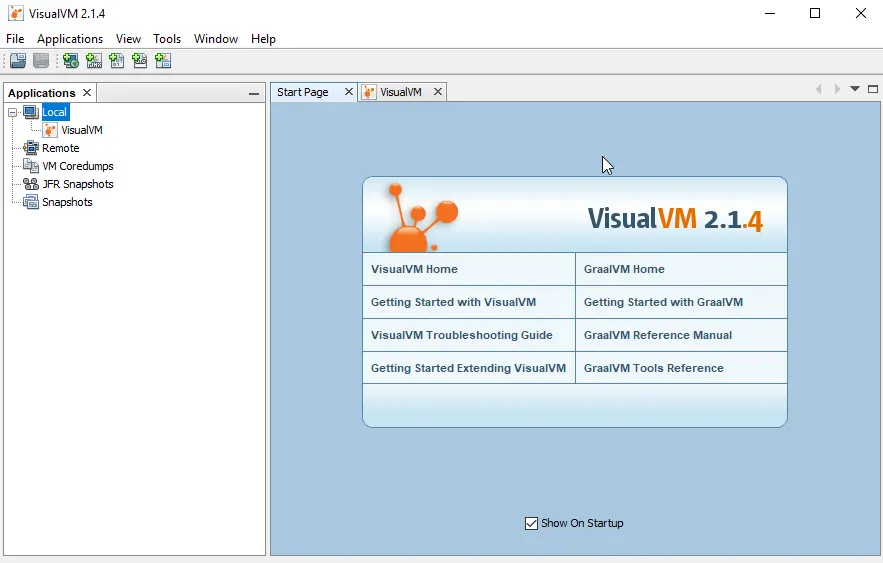Click the VisualVM icon on the editor tab

[x=369, y=92]
